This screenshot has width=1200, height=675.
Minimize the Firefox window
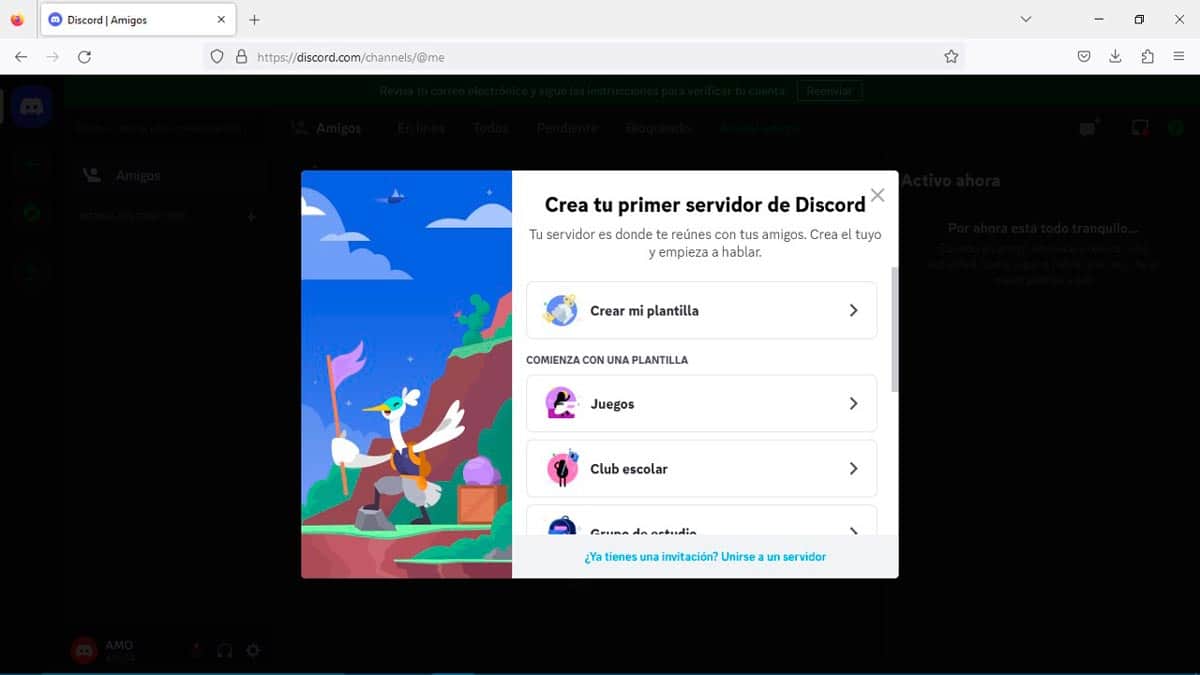click(x=1100, y=20)
